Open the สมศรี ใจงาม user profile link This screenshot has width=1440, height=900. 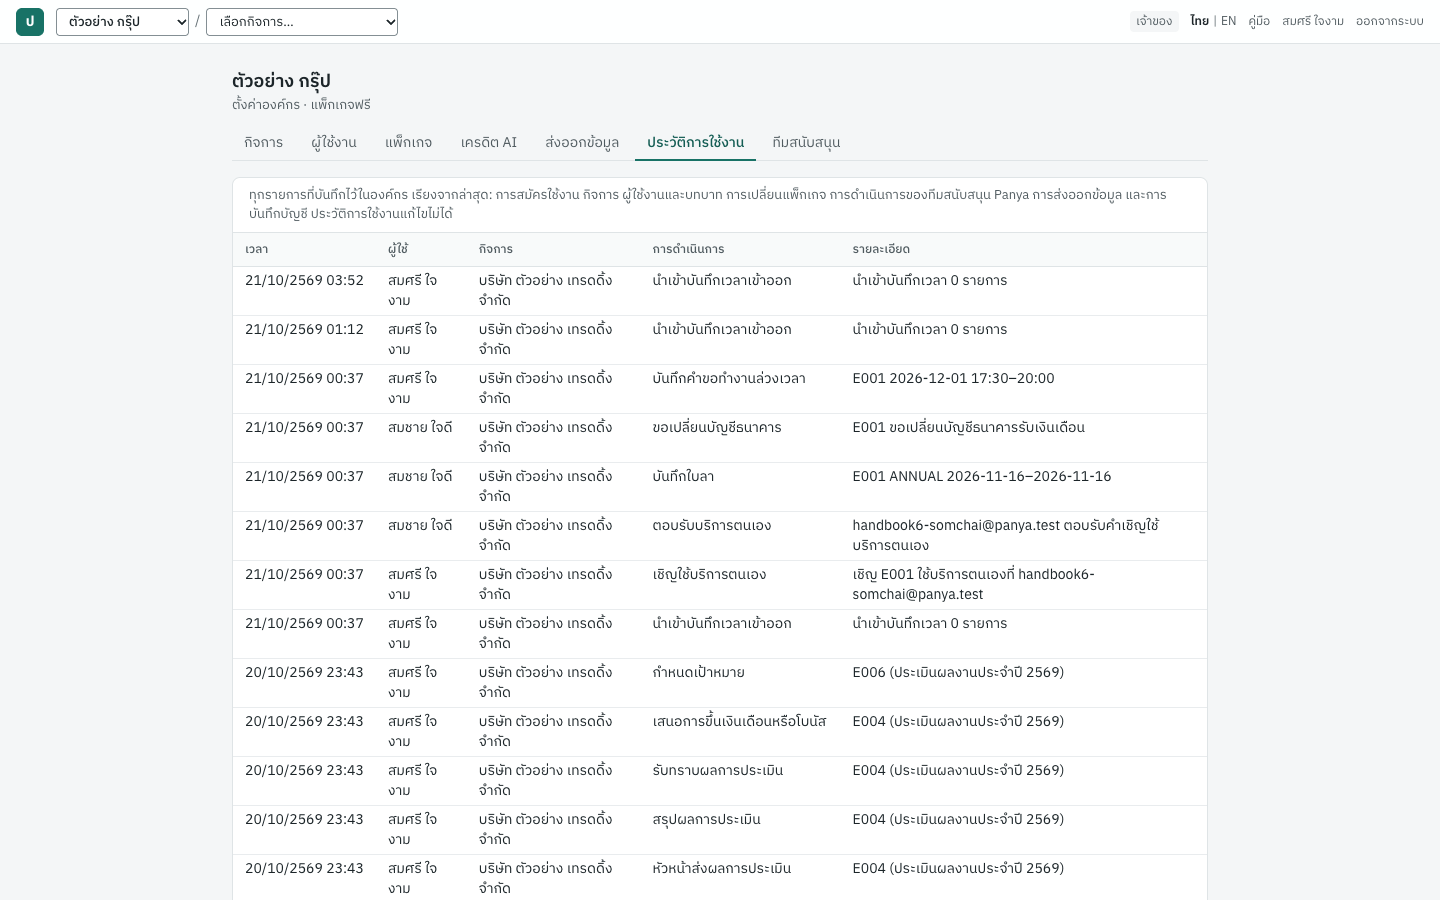(x=1313, y=21)
